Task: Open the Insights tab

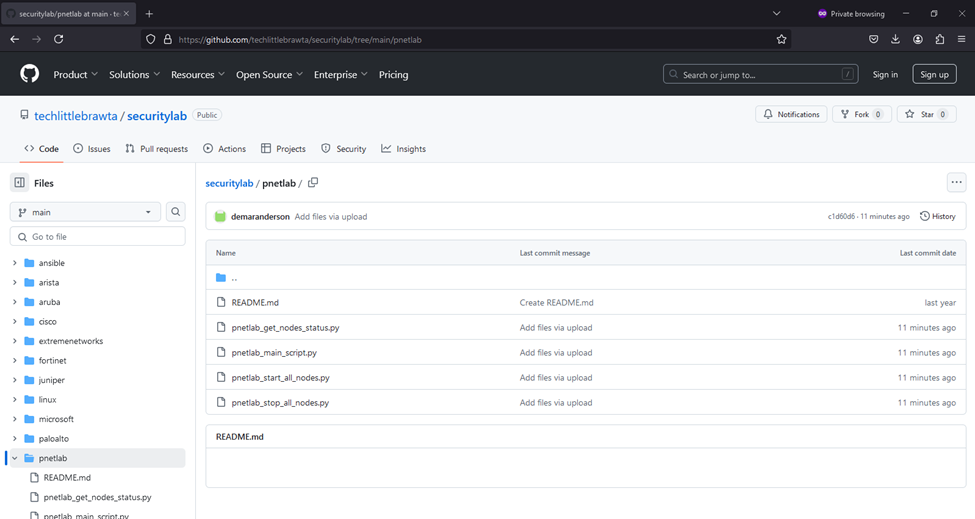Action: (404, 149)
